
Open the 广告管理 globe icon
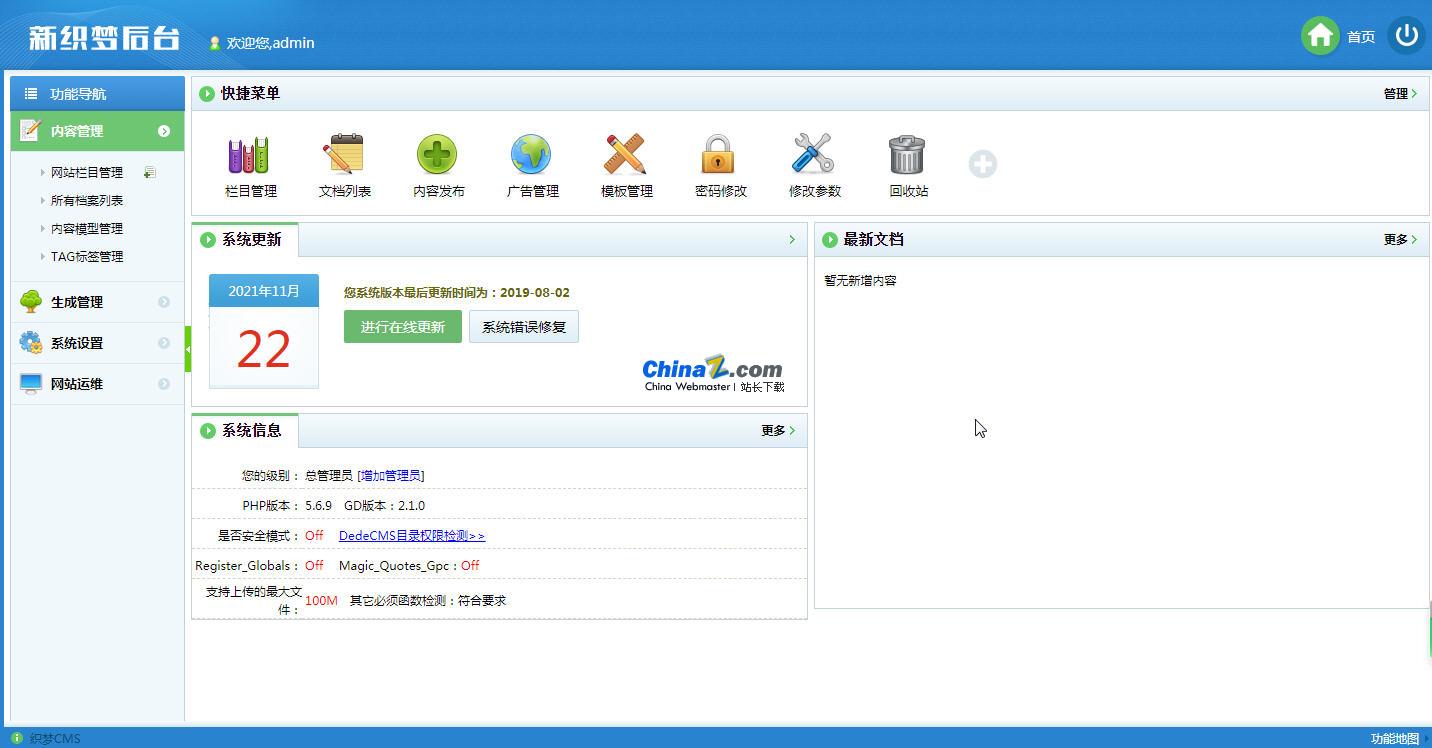531,155
